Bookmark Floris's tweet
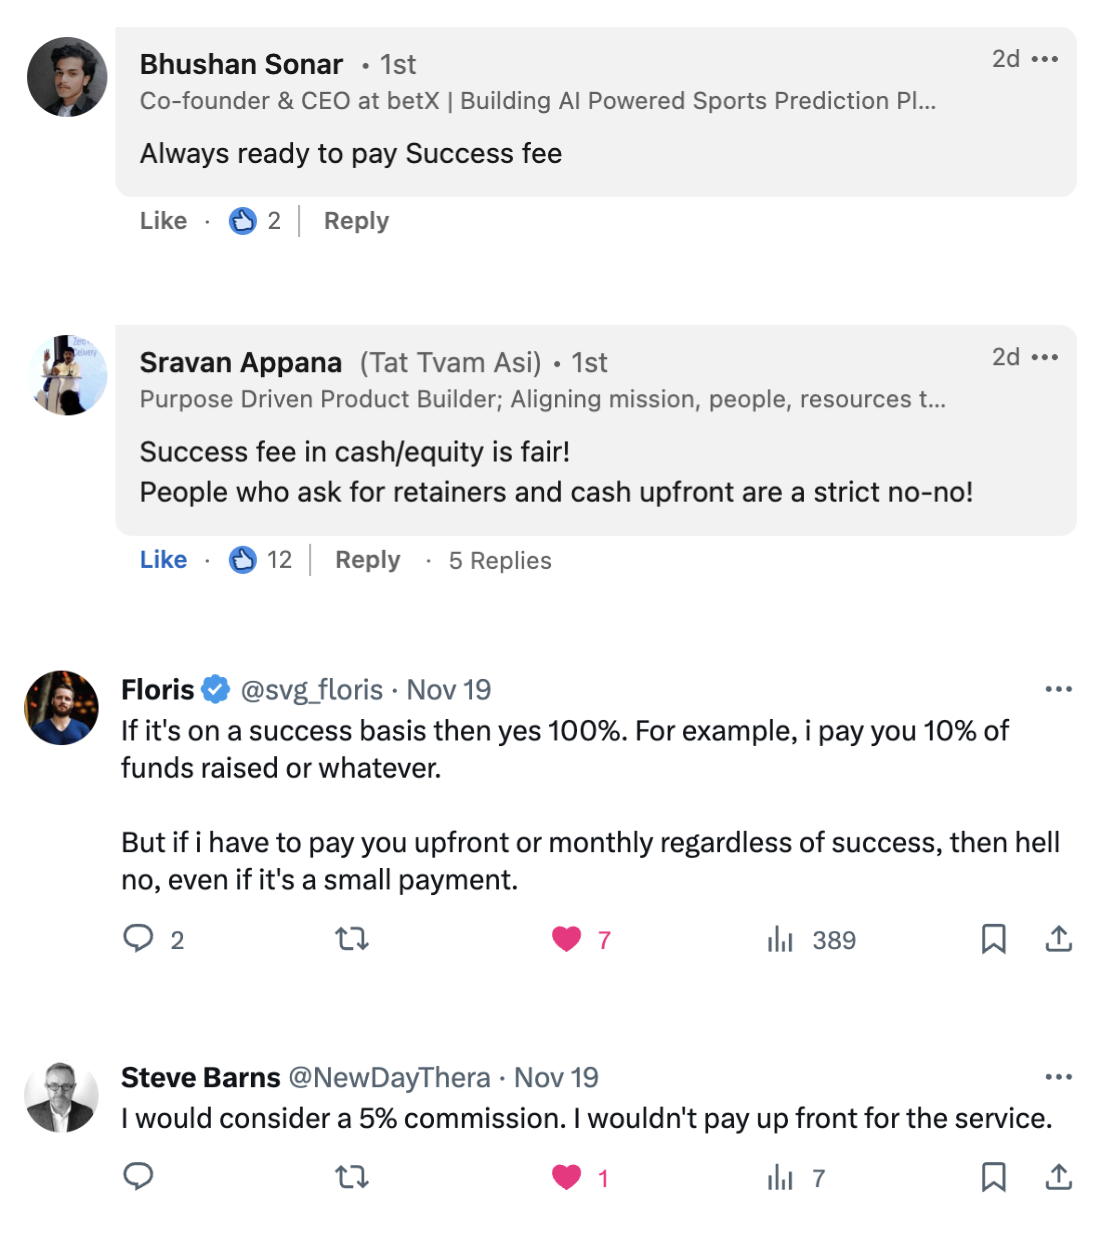Viewport: 1114px width, 1234px height. pyautogui.click(x=993, y=938)
